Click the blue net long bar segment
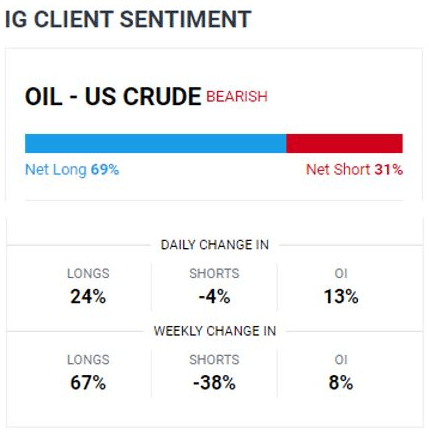Image resolution: width=429 pixels, height=435 pixels. coord(155,143)
